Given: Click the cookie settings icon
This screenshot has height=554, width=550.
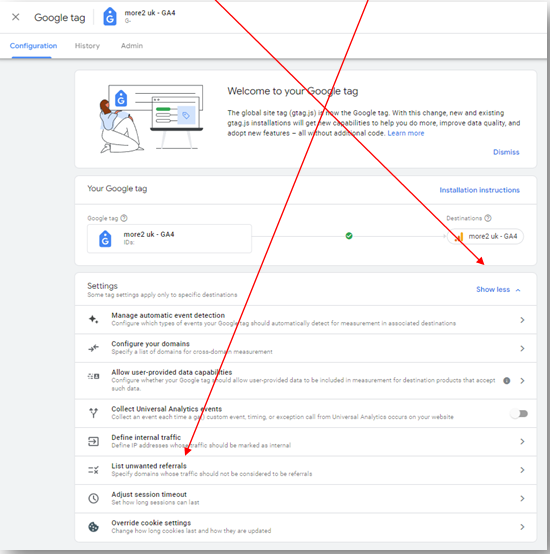Looking at the screenshot, I should [x=93, y=527].
